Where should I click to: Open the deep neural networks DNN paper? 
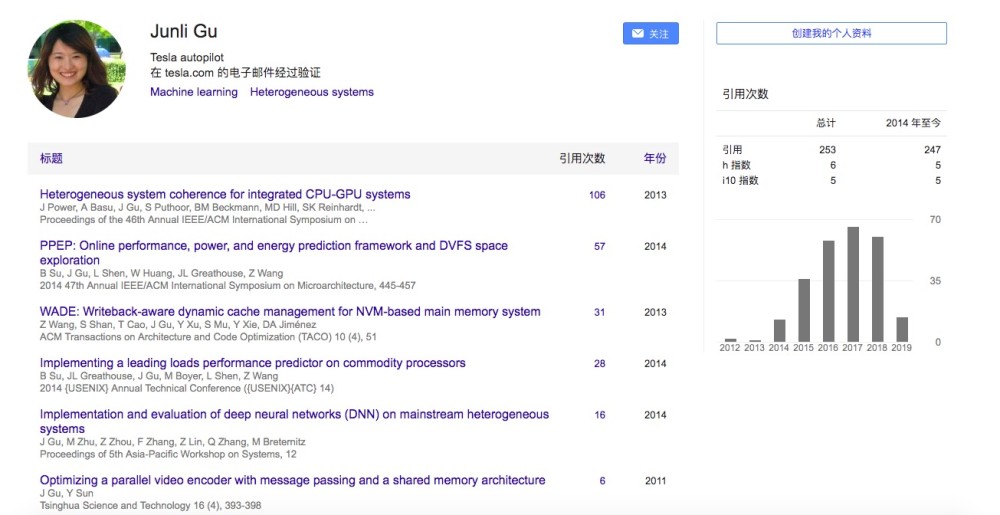[x=294, y=421]
